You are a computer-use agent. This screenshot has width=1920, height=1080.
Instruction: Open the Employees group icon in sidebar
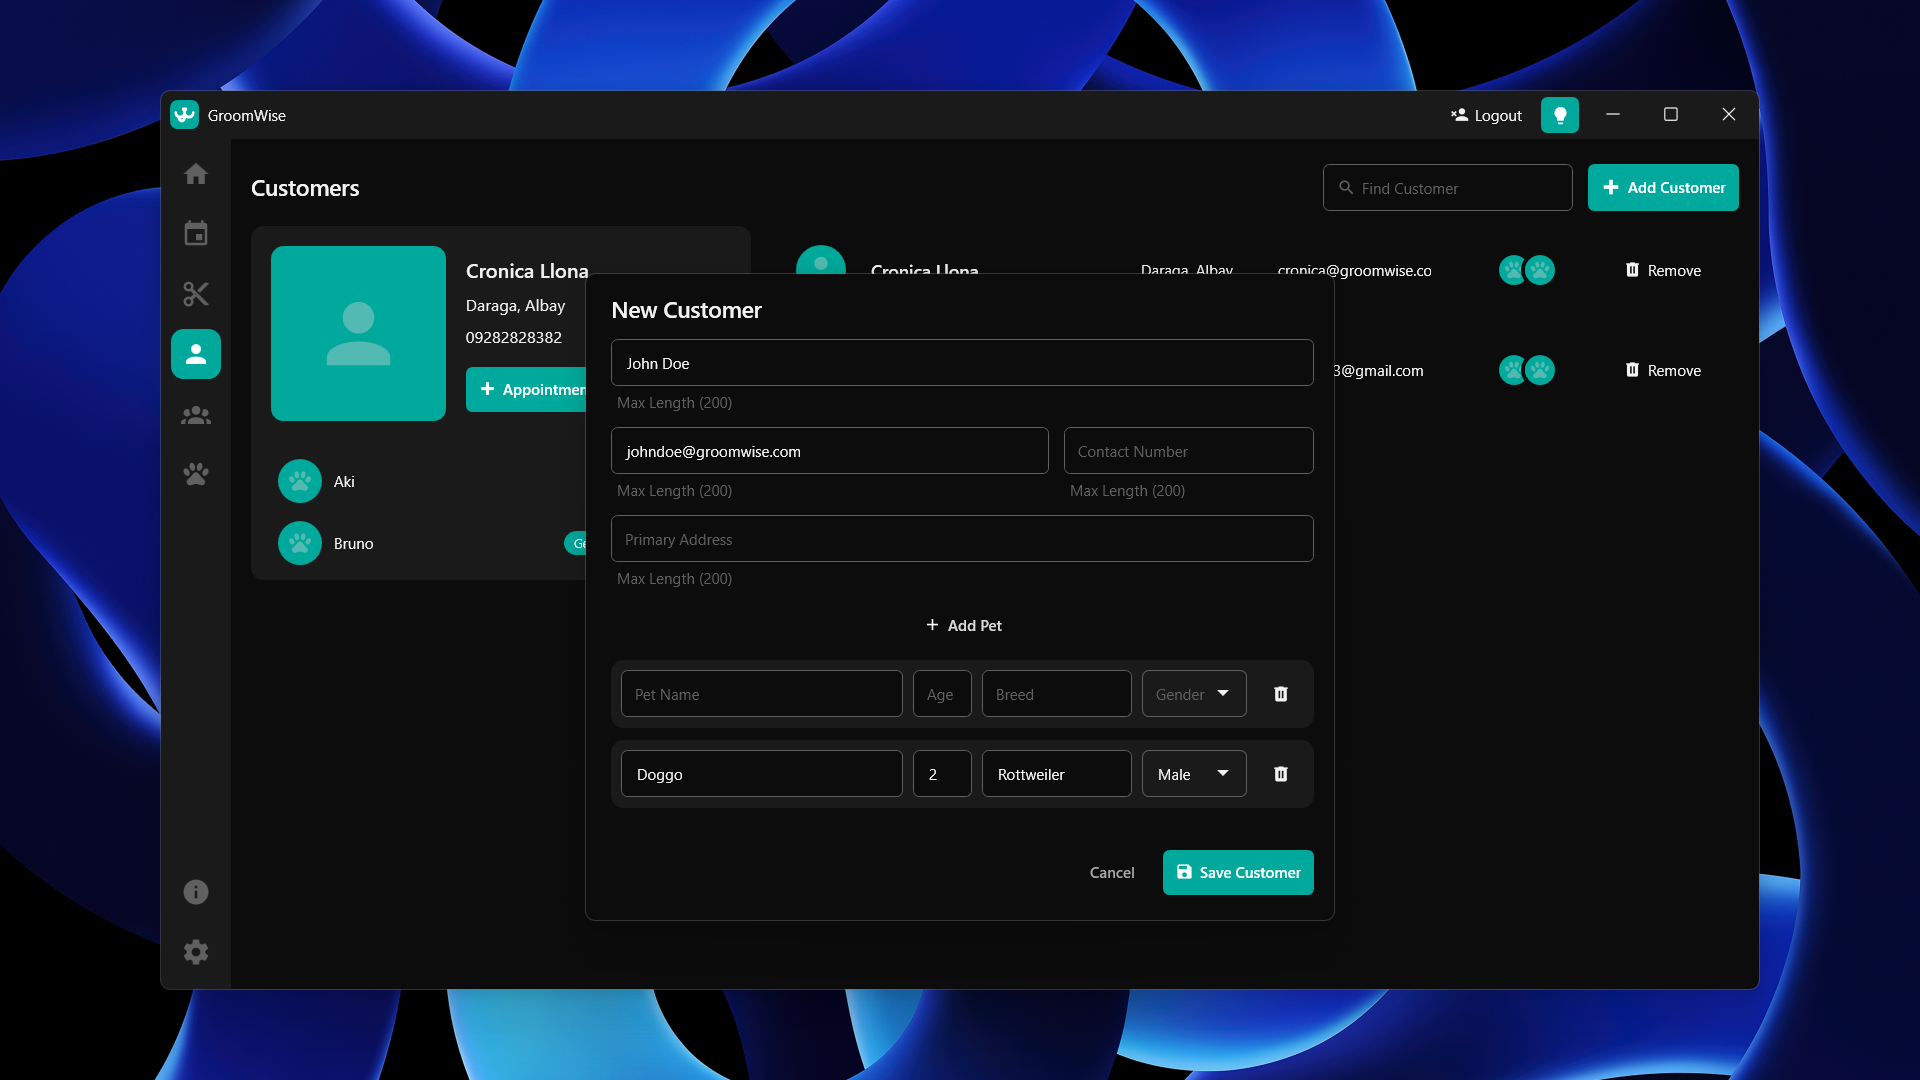point(196,415)
